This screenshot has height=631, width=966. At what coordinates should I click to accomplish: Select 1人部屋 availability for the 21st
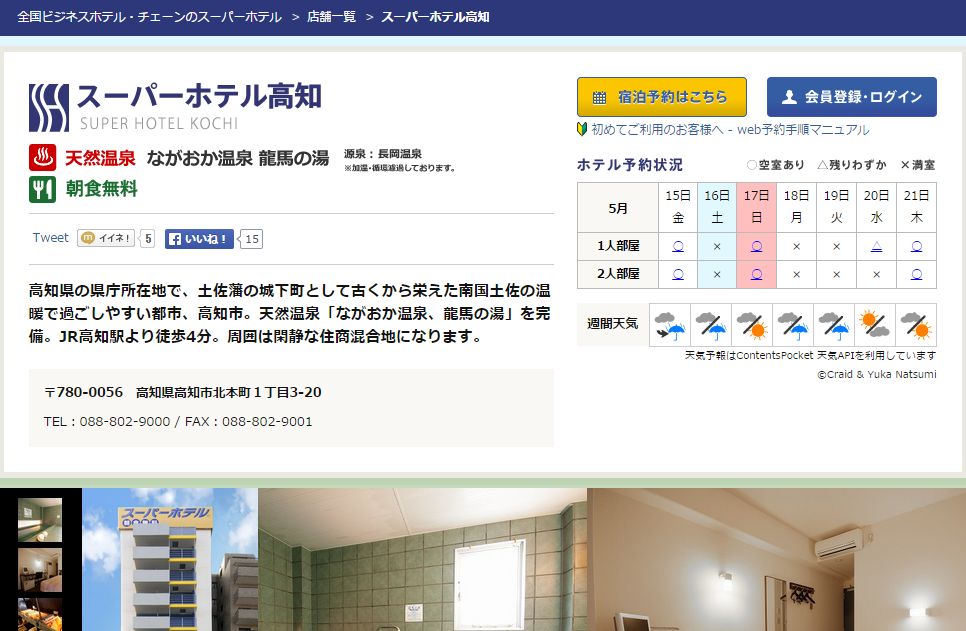tap(917, 246)
